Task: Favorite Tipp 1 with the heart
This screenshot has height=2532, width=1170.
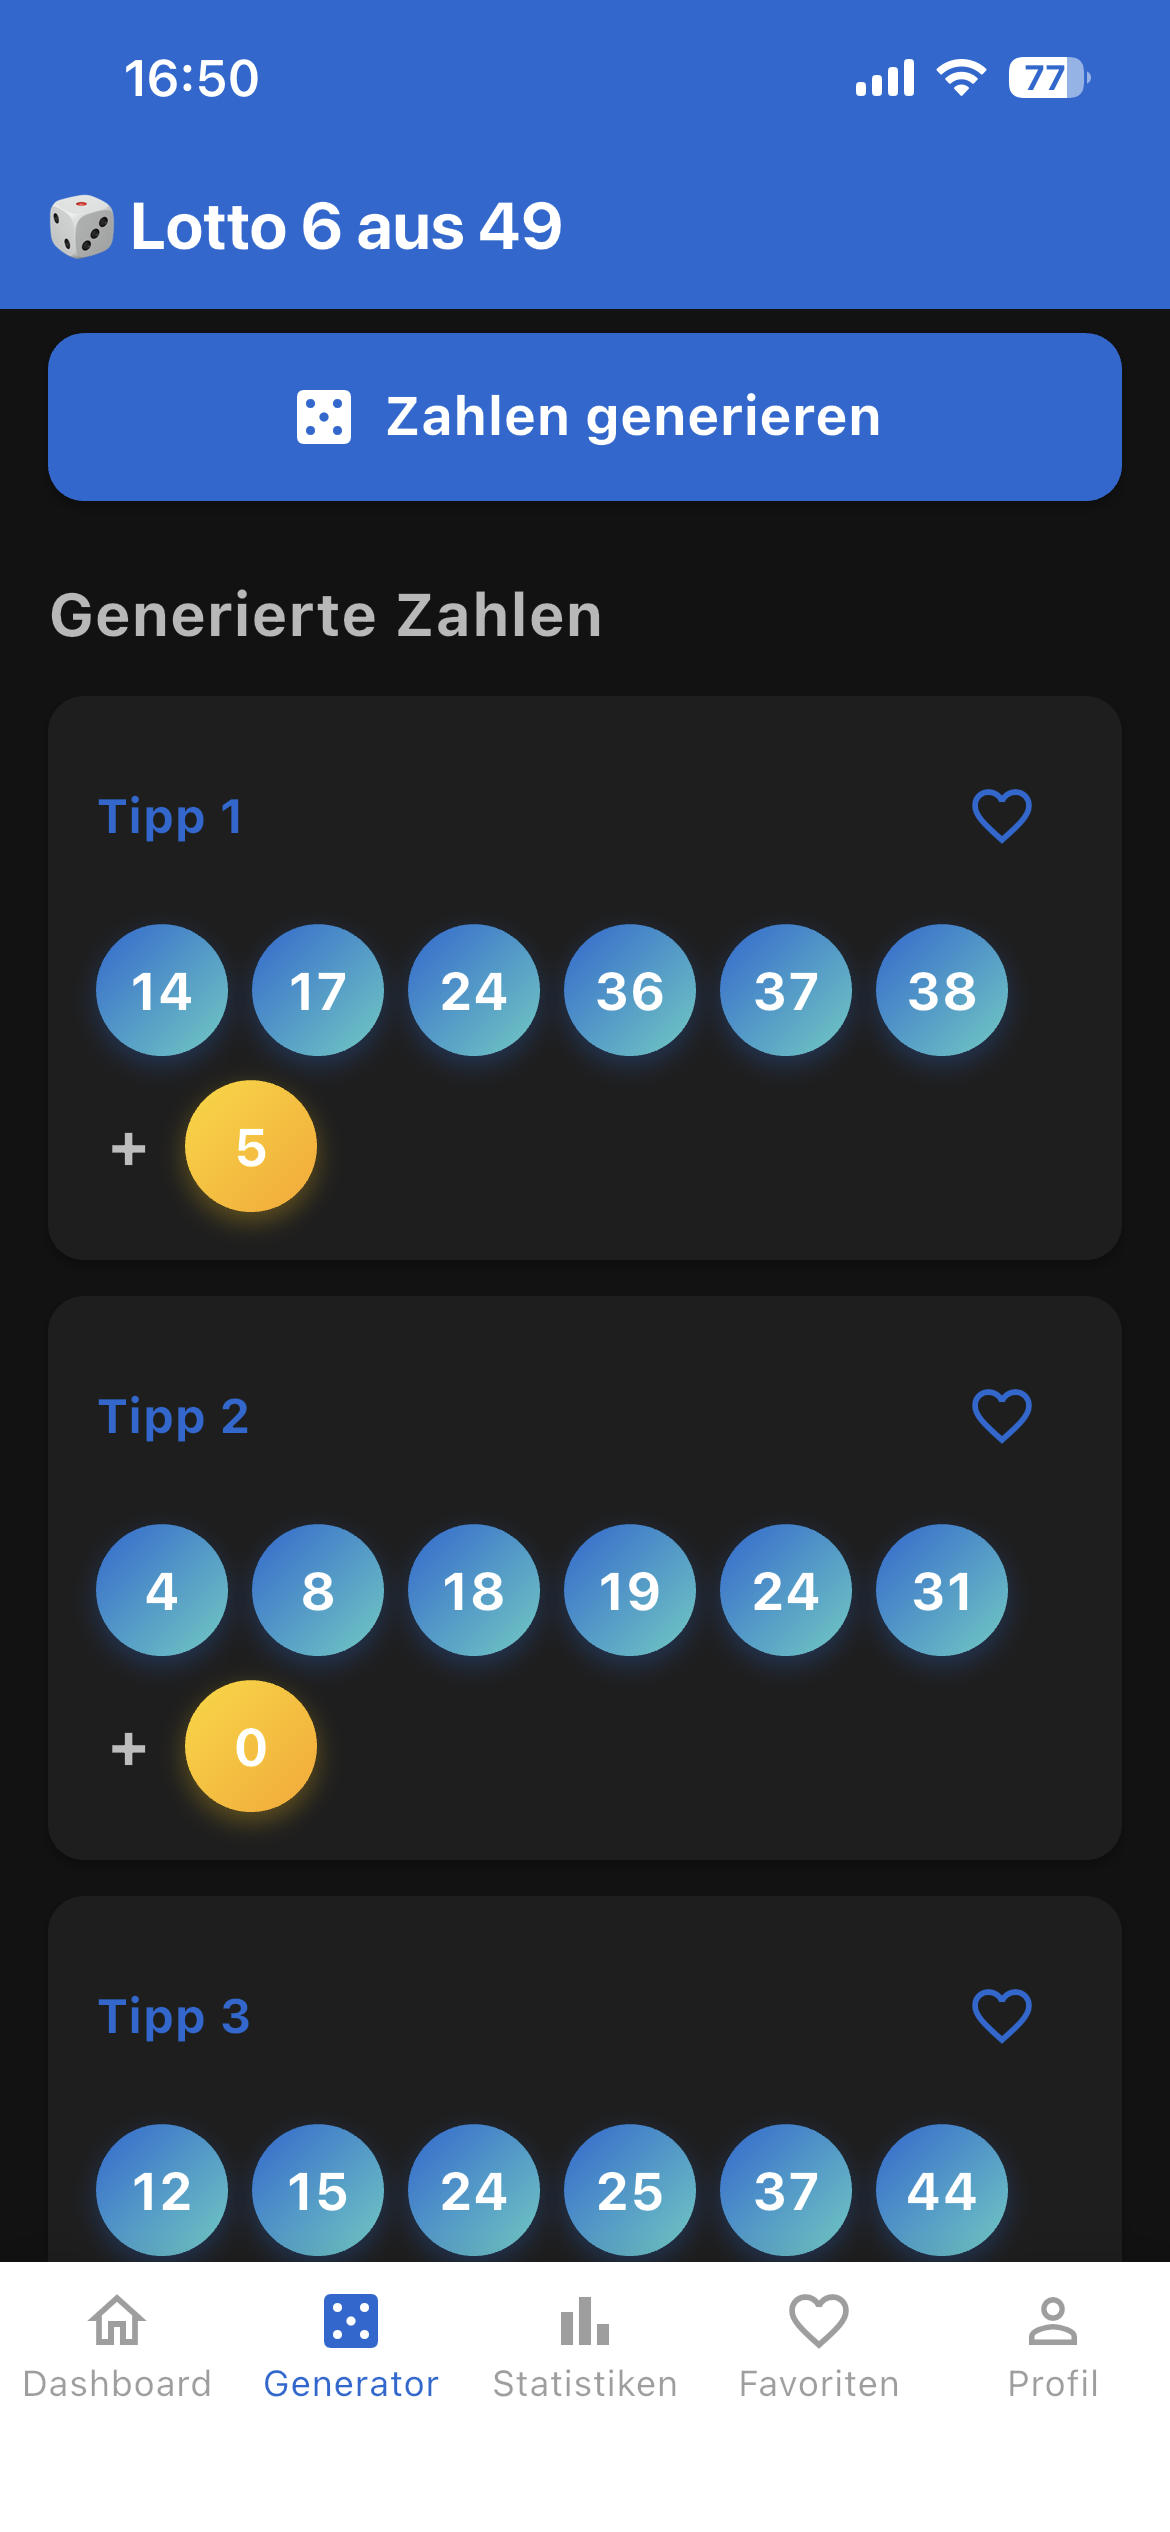Action: (x=1001, y=816)
